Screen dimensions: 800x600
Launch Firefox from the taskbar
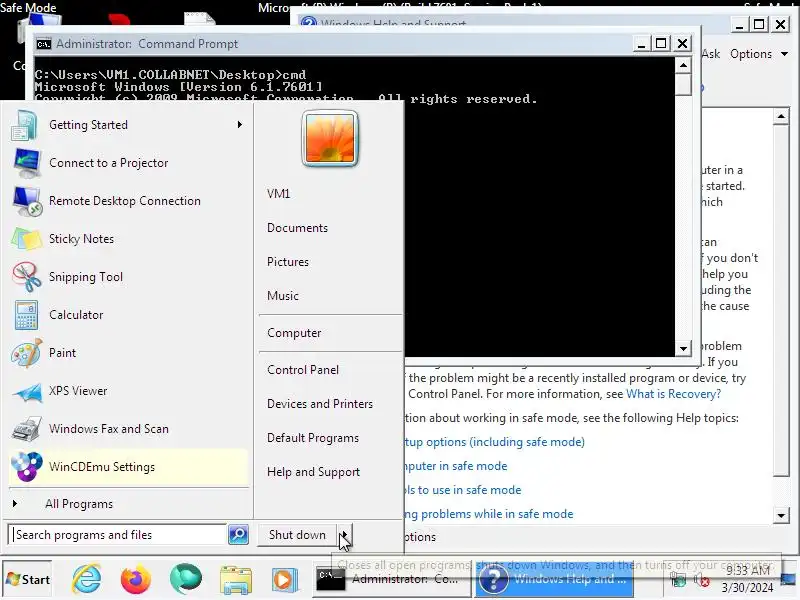coord(136,580)
